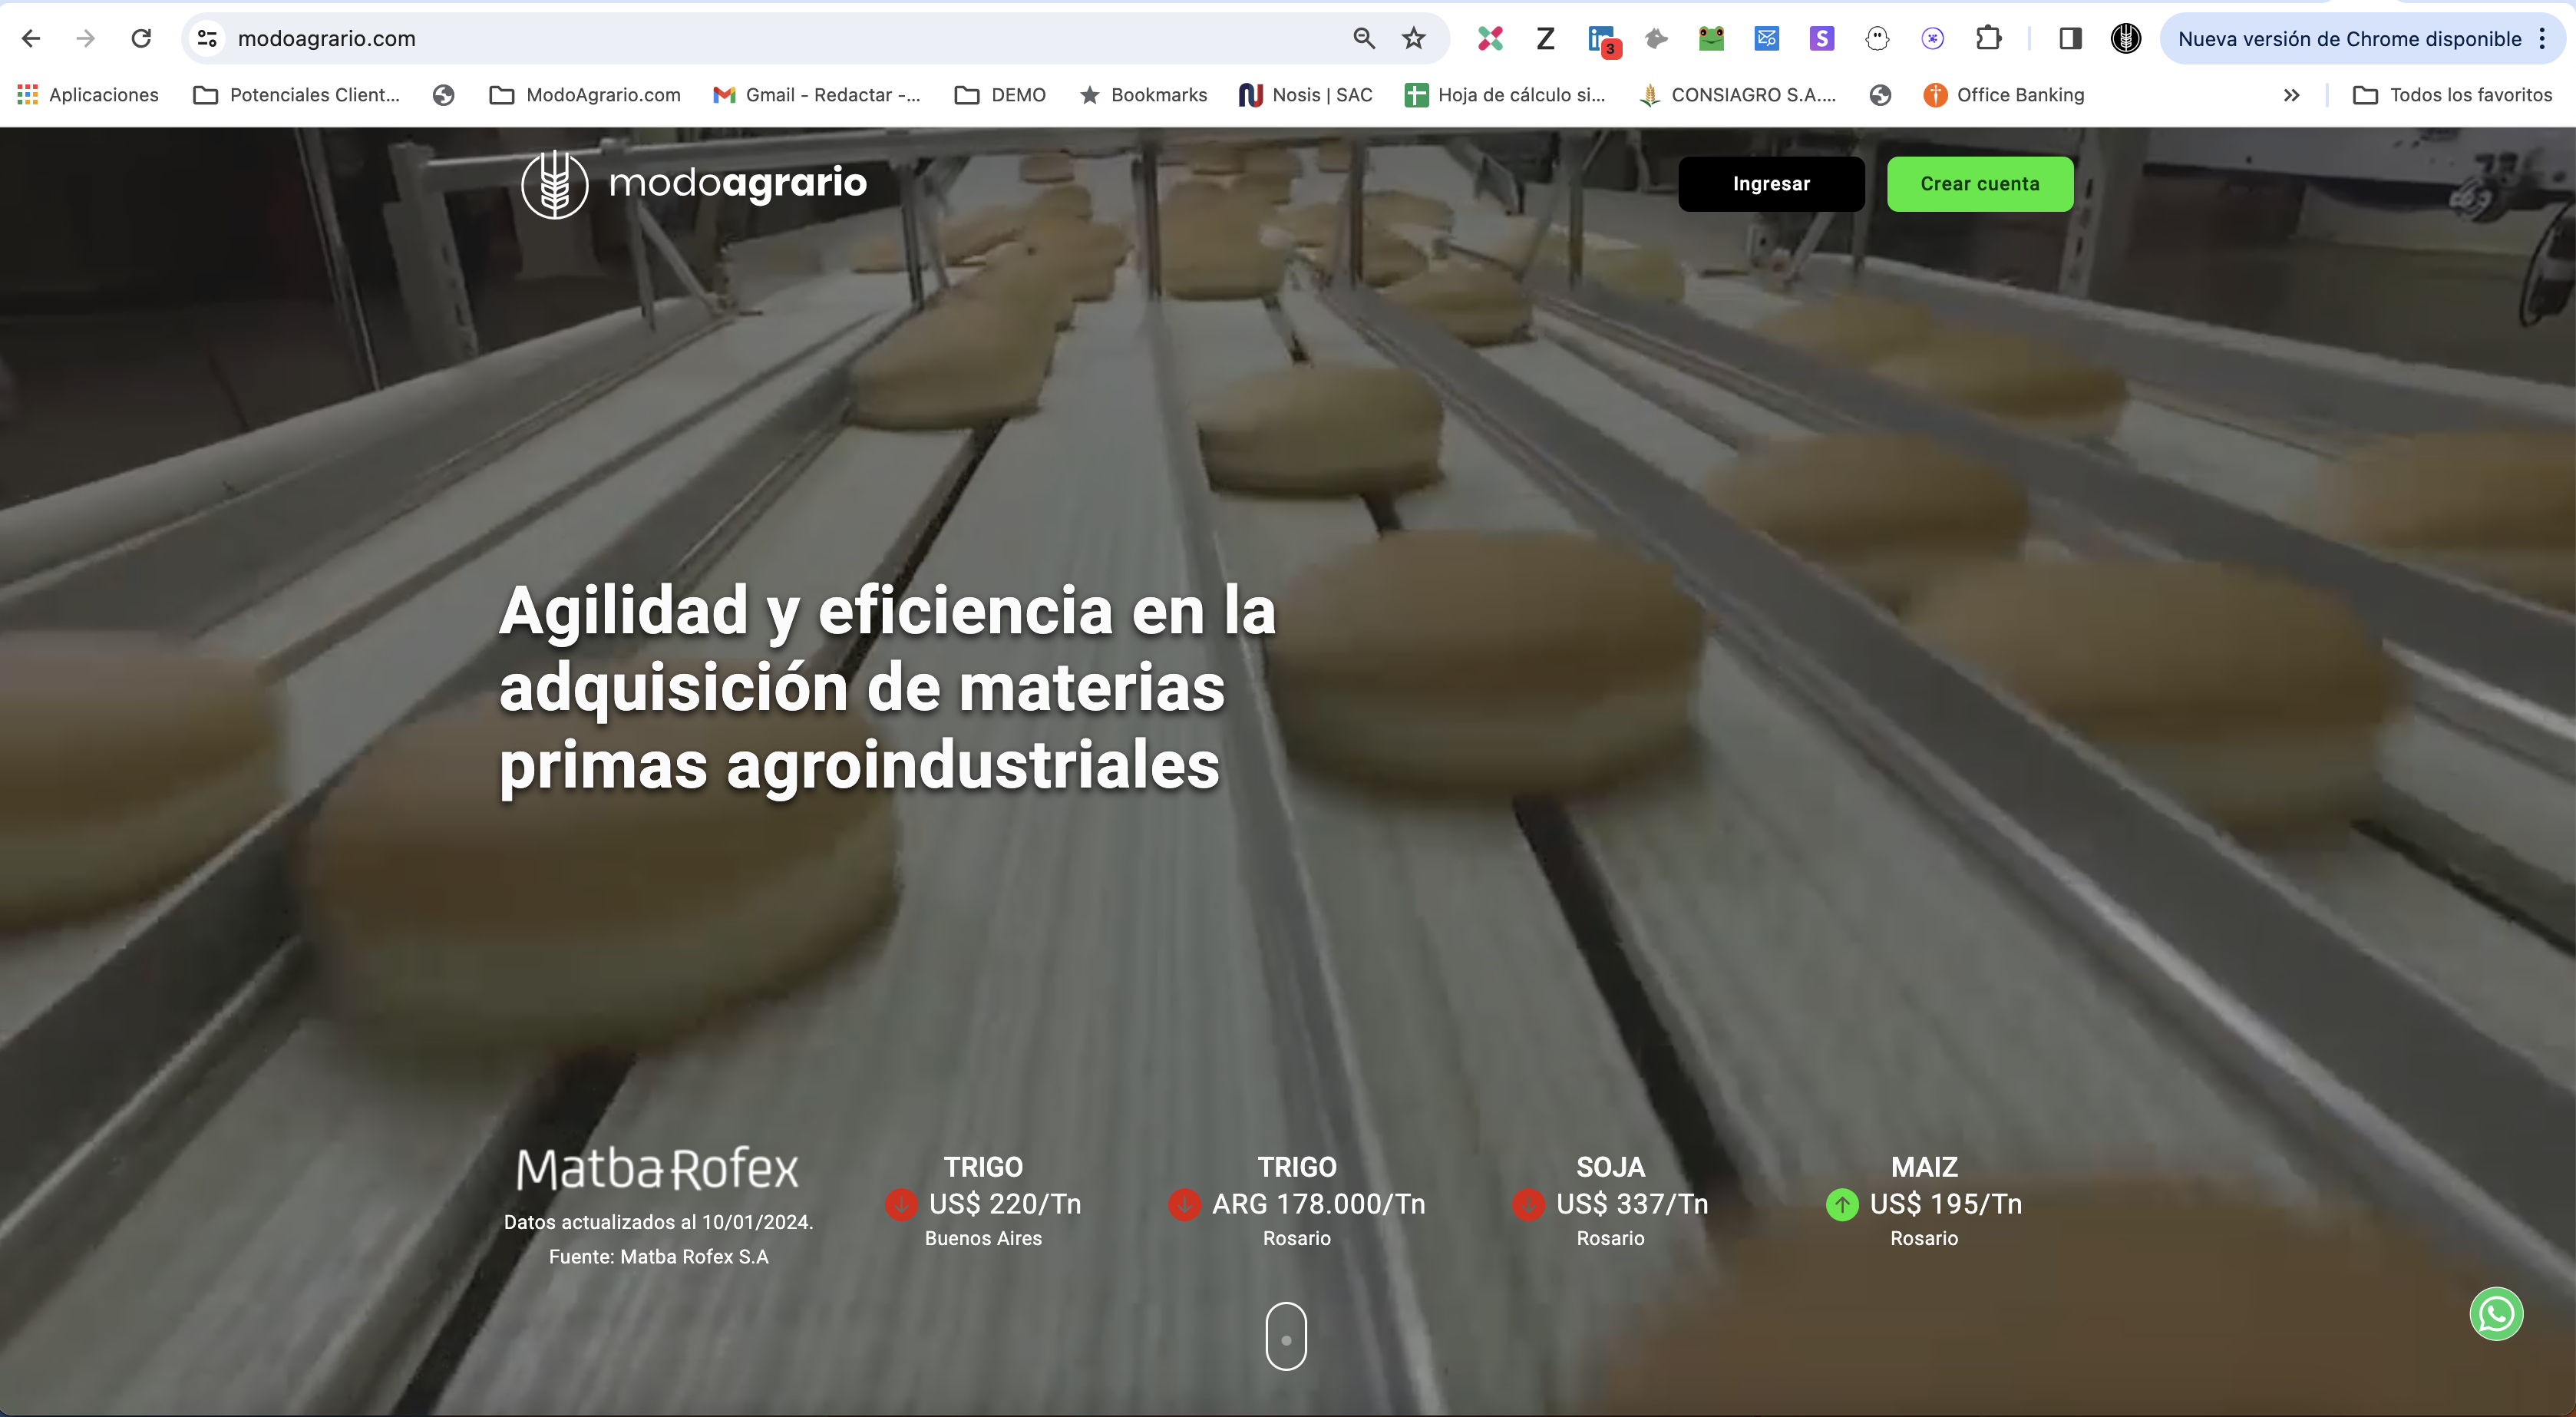Open the colorful X extension icon
2576x1417 pixels.
(1490, 38)
